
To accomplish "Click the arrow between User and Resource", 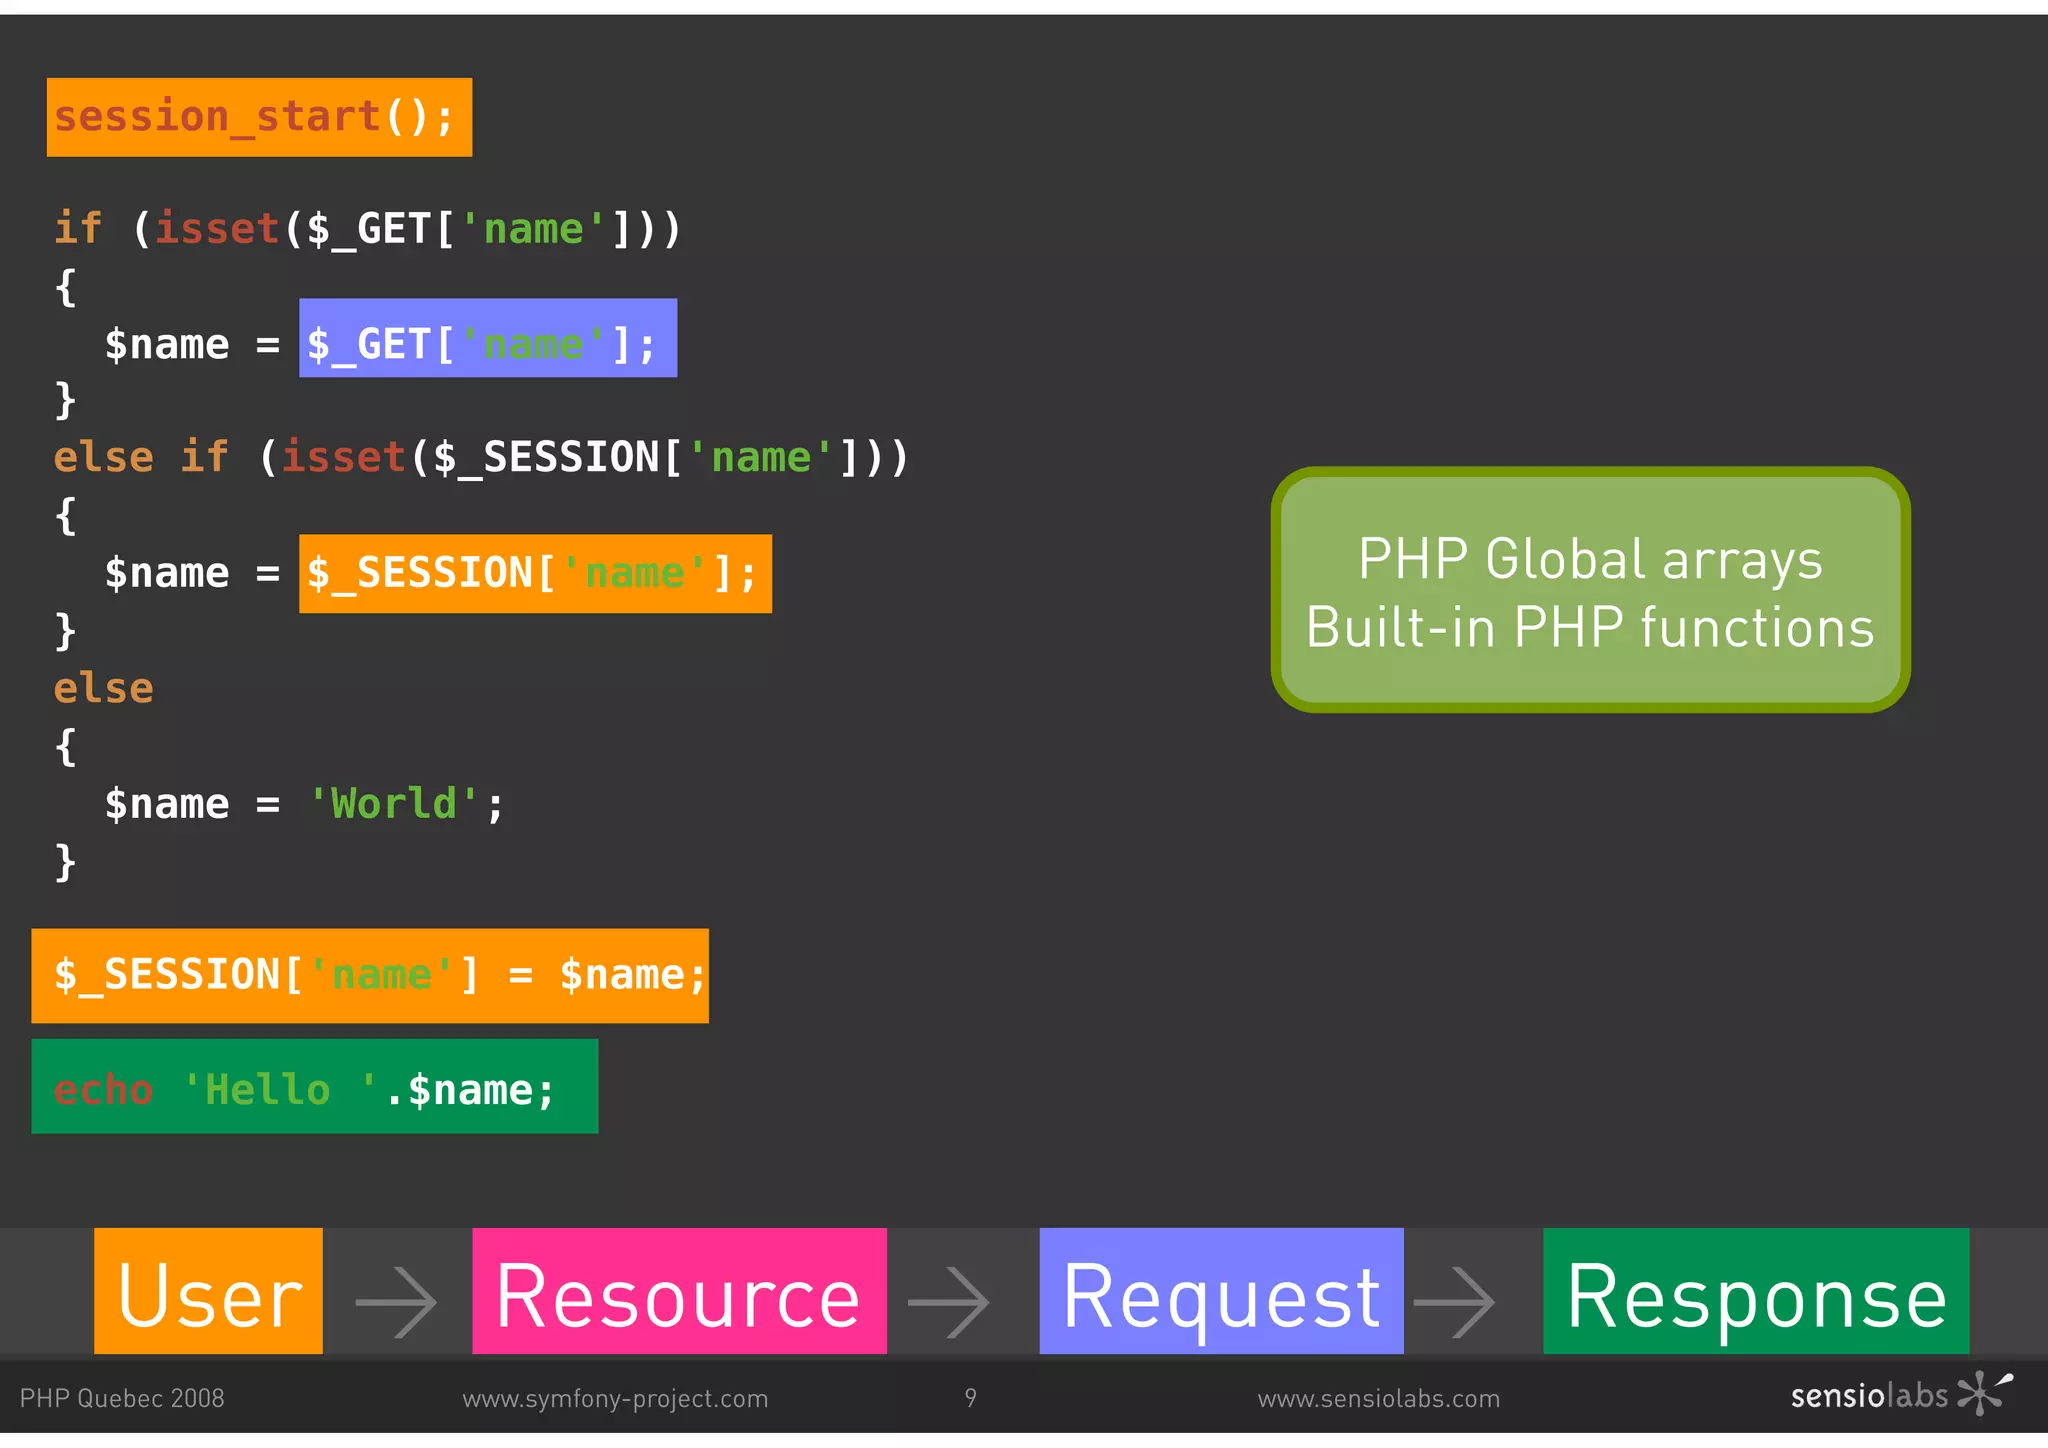I will (397, 1301).
